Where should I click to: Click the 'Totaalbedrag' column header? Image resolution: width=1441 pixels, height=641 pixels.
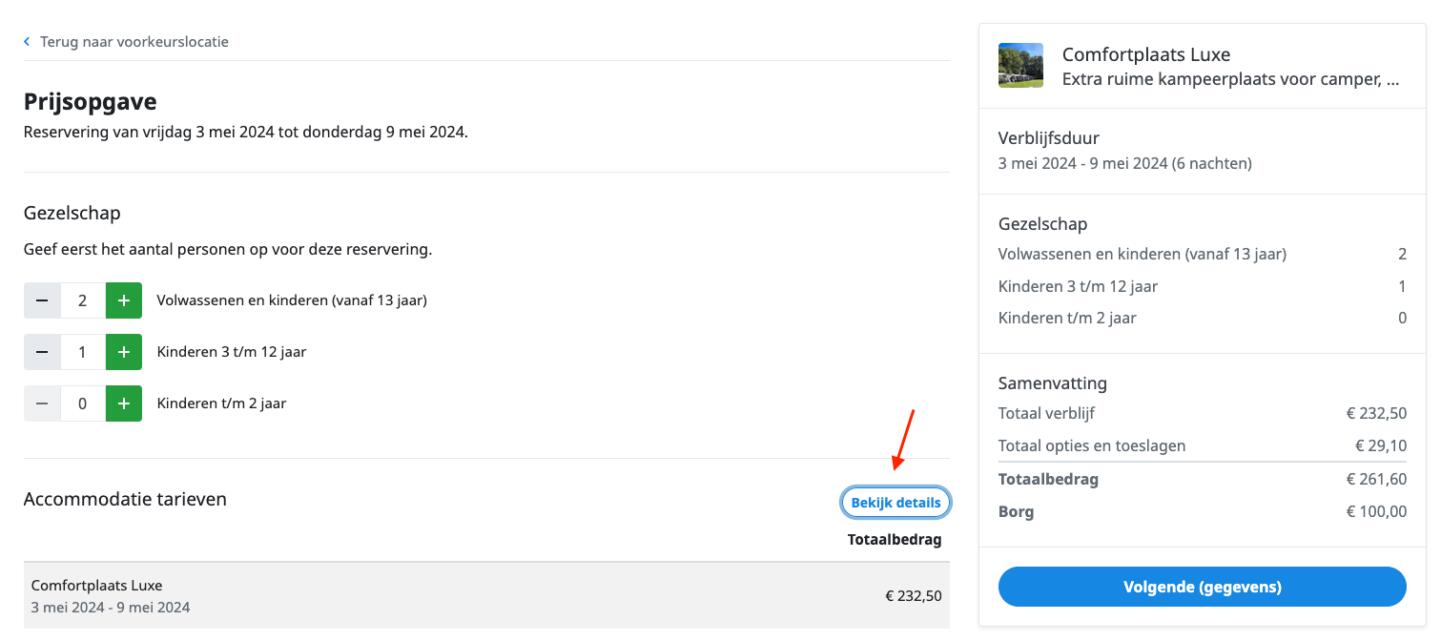tap(894, 540)
